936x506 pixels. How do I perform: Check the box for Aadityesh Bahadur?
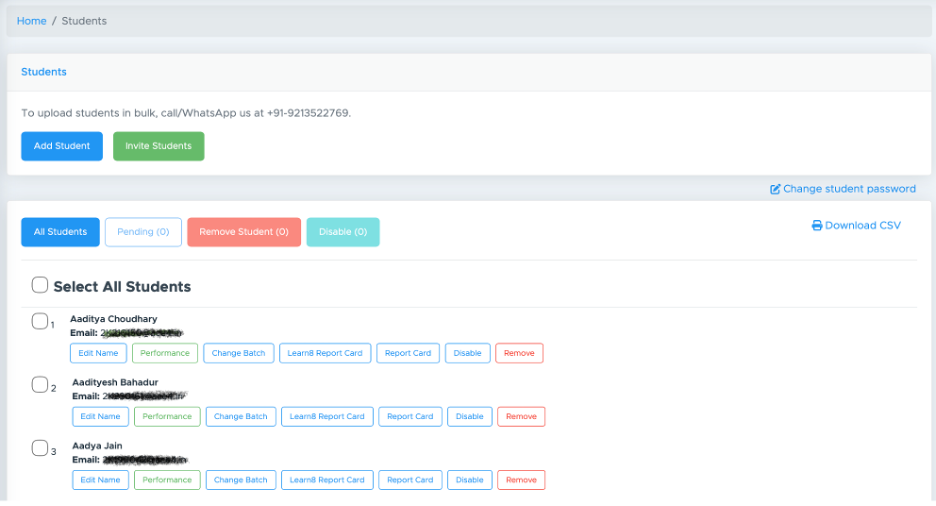pyautogui.click(x=40, y=385)
